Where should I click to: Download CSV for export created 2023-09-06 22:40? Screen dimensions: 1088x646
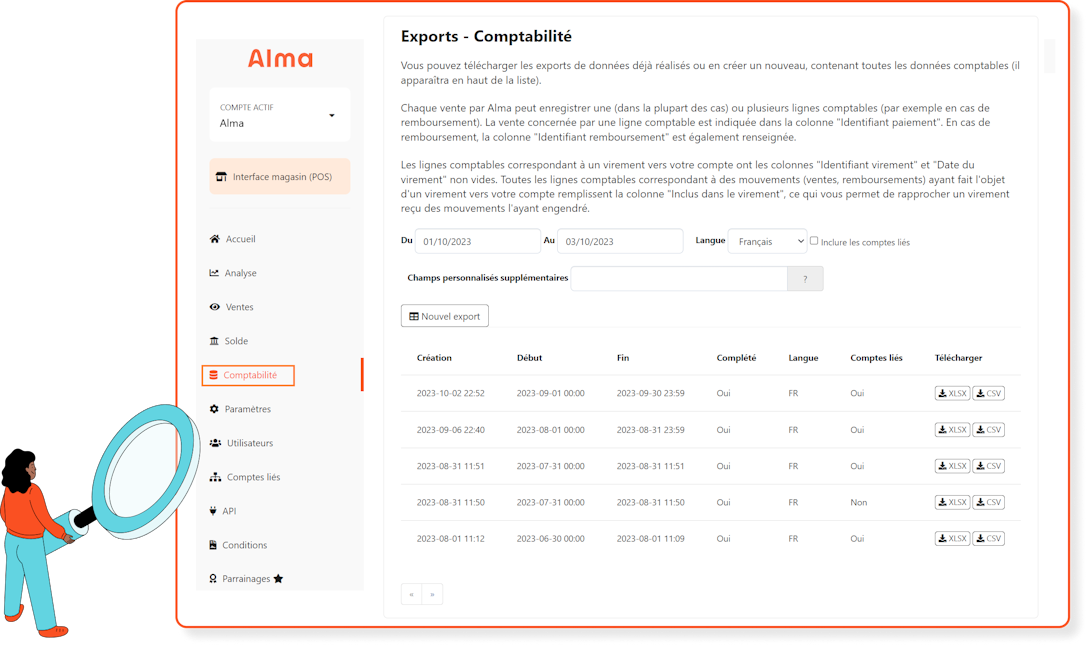click(989, 430)
